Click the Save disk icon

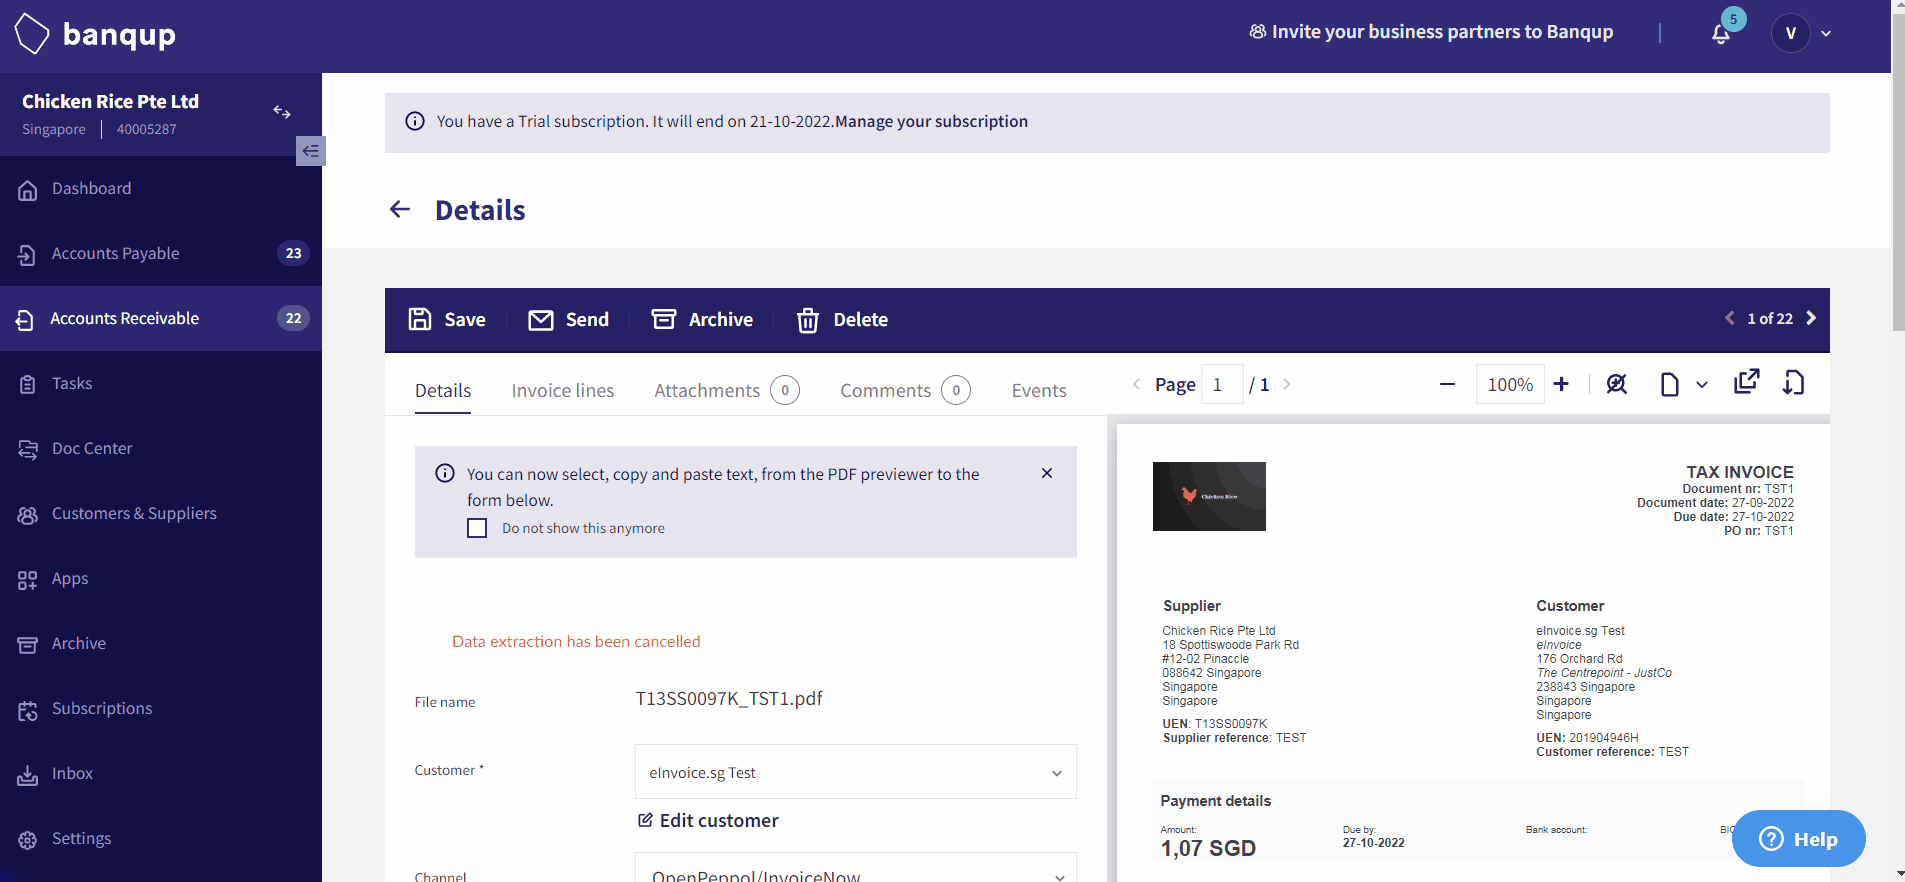pyautogui.click(x=420, y=319)
